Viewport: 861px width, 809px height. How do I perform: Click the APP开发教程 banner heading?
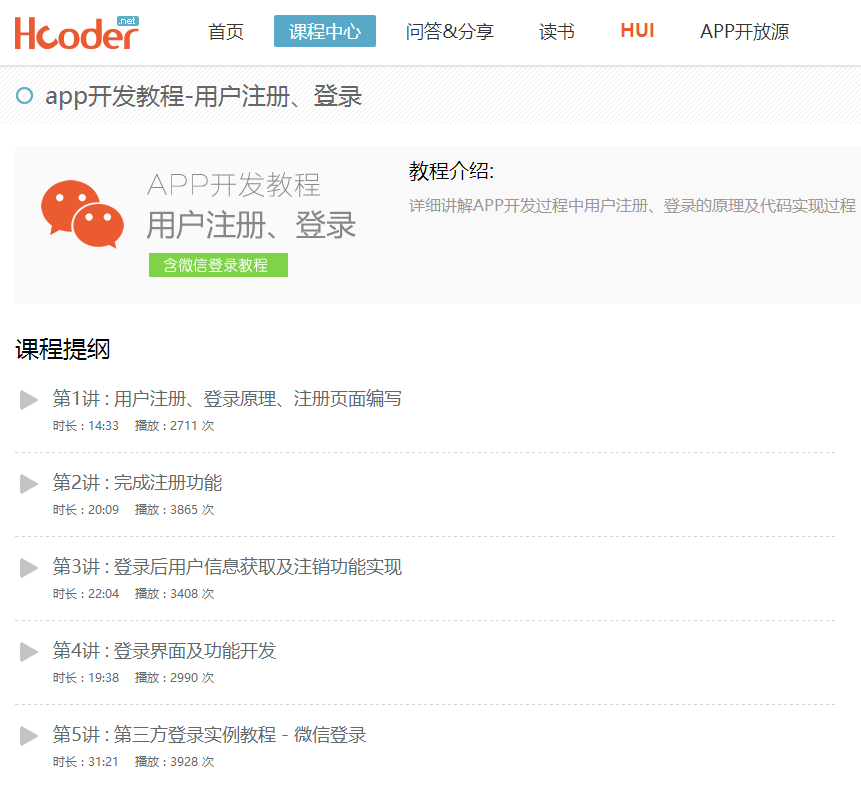[x=233, y=185]
